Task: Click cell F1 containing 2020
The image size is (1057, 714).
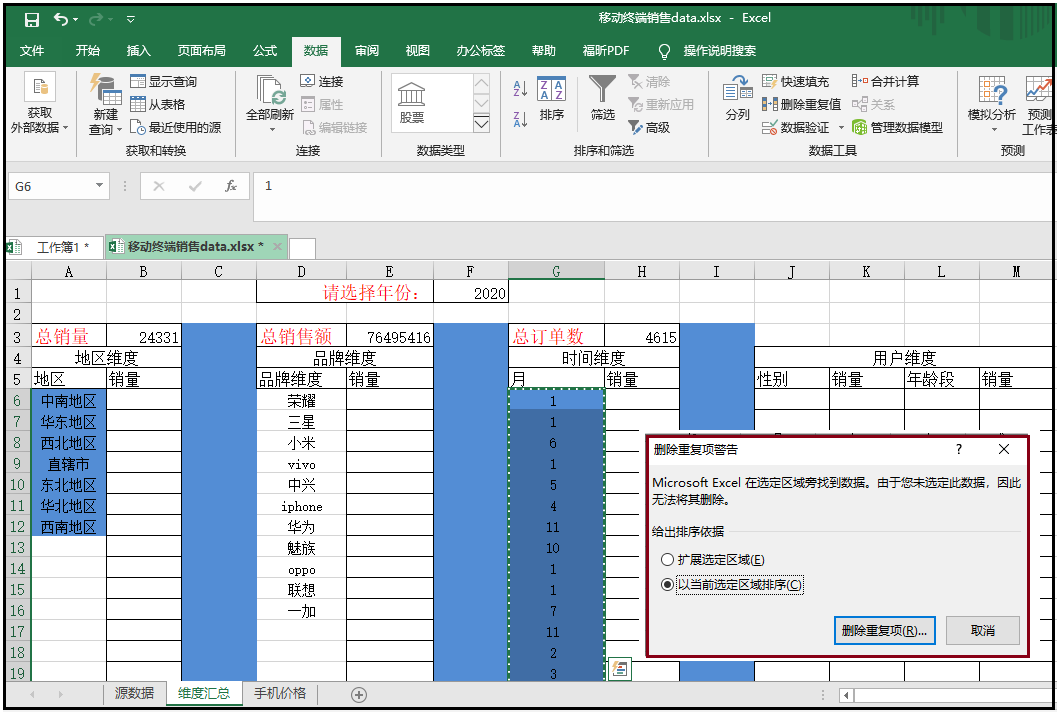Action: click(471, 293)
